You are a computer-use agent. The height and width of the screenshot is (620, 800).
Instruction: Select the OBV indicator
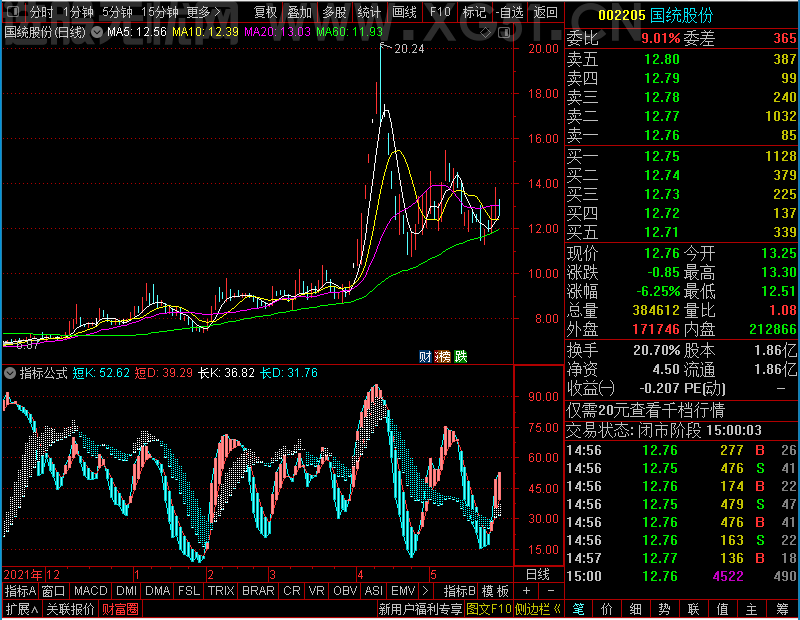point(345,590)
